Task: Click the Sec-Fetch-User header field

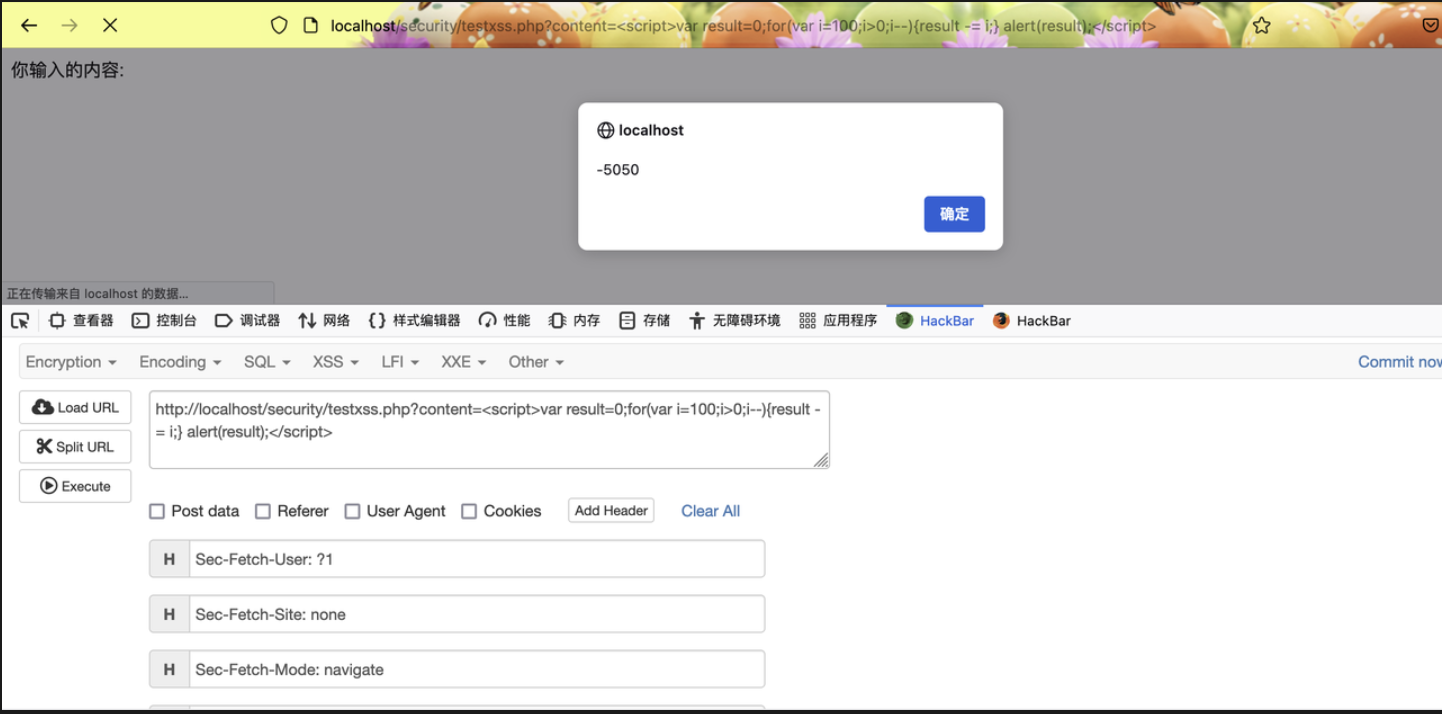Action: [477, 559]
